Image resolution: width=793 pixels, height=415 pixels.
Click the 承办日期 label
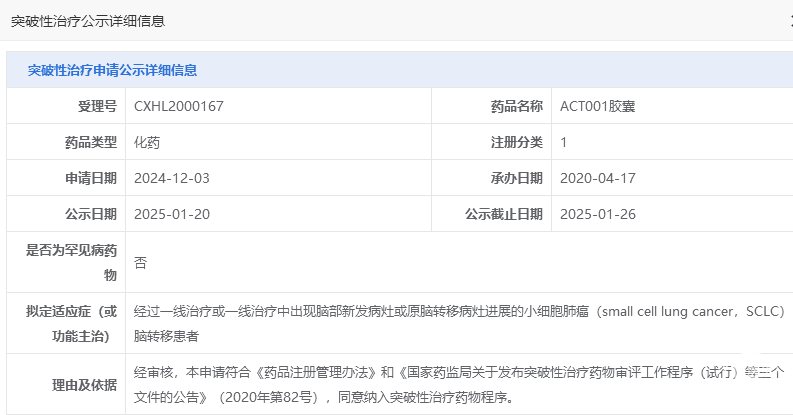tap(516, 178)
